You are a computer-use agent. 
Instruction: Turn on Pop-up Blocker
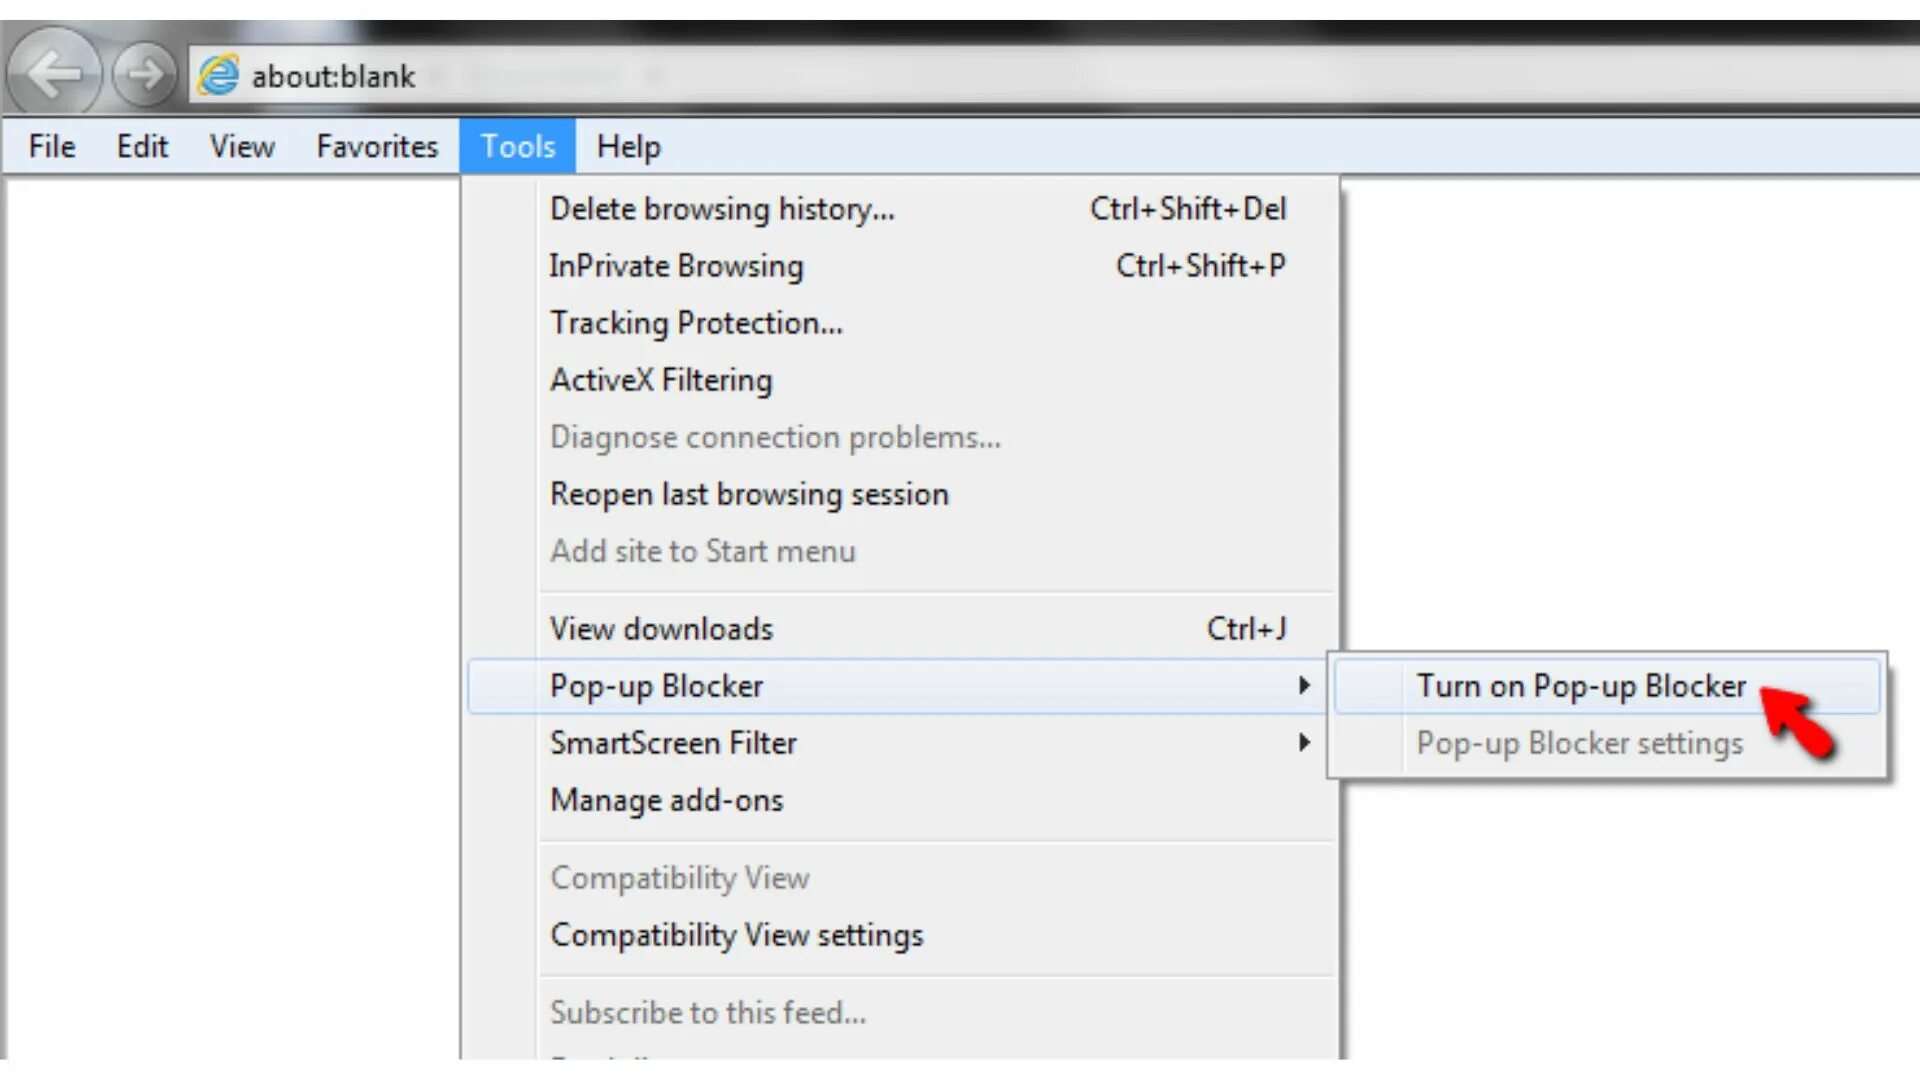[x=1580, y=686]
